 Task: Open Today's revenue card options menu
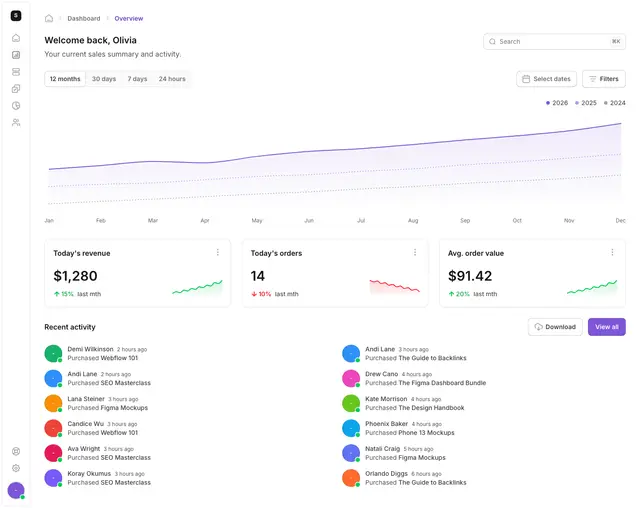(218, 253)
